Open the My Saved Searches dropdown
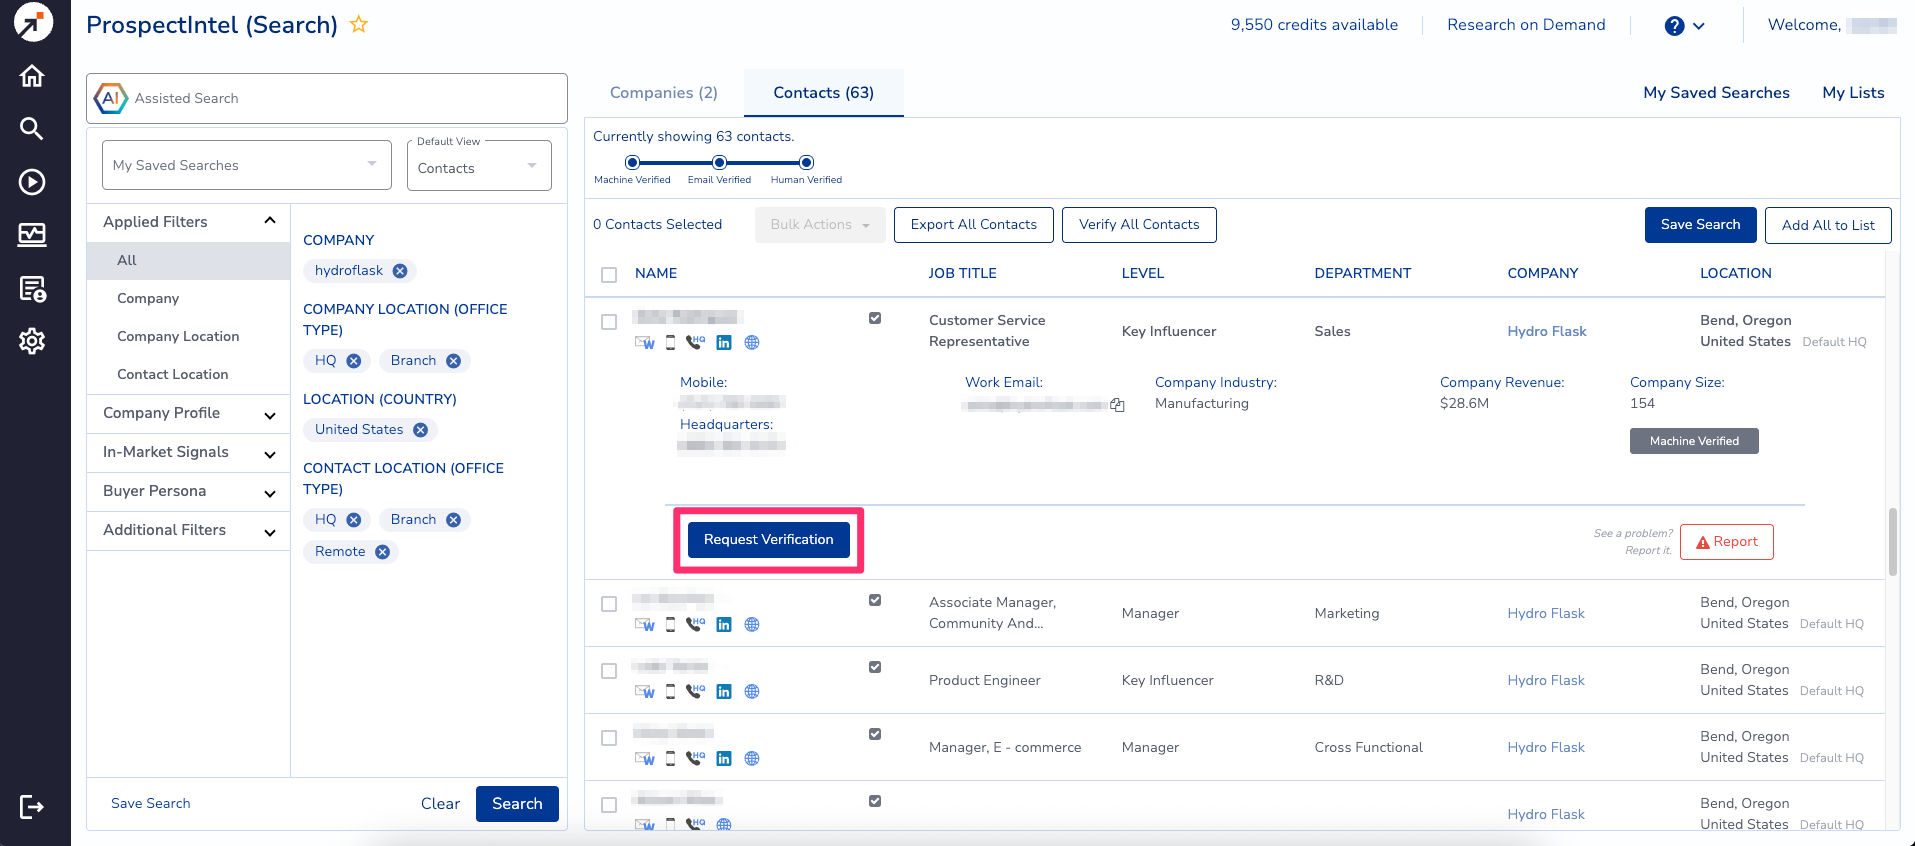Viewport: 1915px width, 846px height. pos(247,165)
